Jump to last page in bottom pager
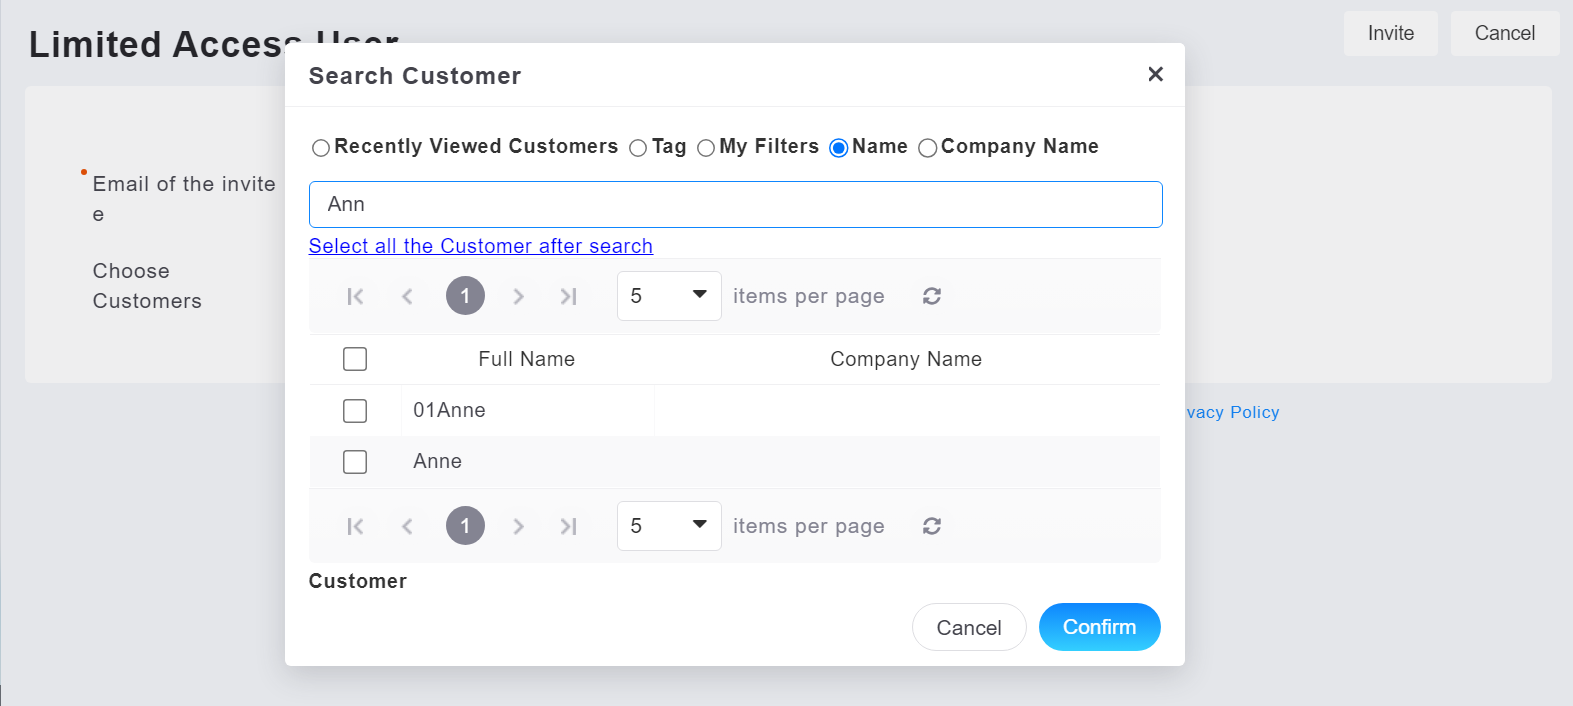Image resolution: width=1573 pixels, height=706 pixels. [569, 526]
